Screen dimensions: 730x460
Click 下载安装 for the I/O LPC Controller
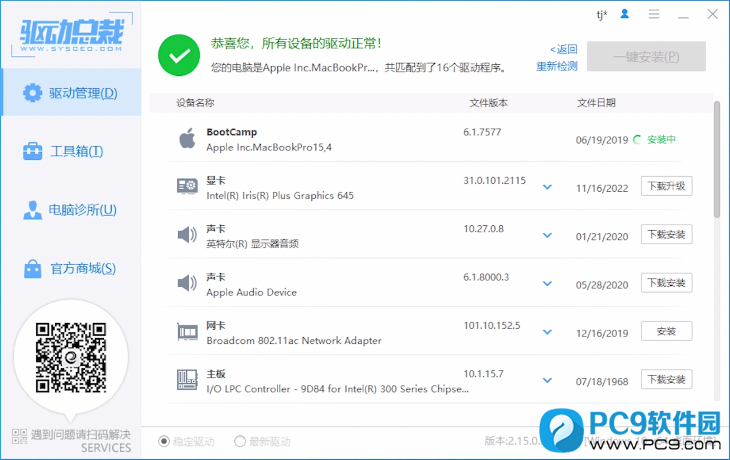(666, 379)
